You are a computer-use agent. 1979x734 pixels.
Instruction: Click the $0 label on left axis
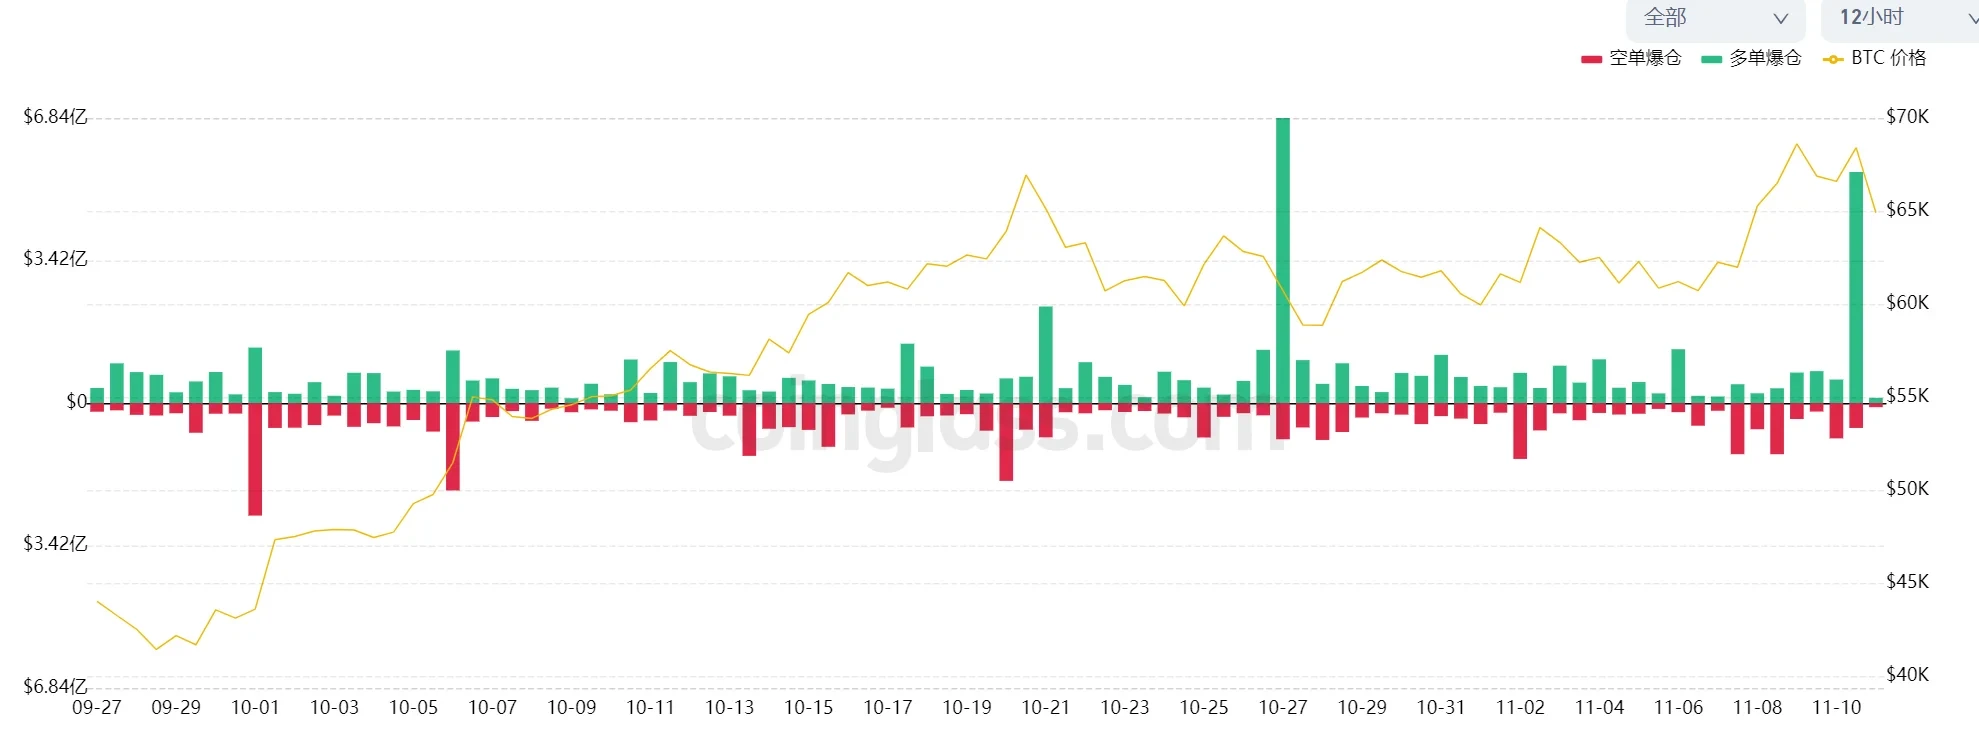pos(76,402)
